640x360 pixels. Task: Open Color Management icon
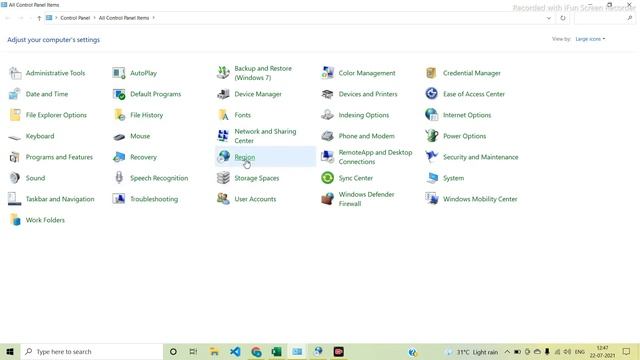pyautogui.click(x=328, y=73)
